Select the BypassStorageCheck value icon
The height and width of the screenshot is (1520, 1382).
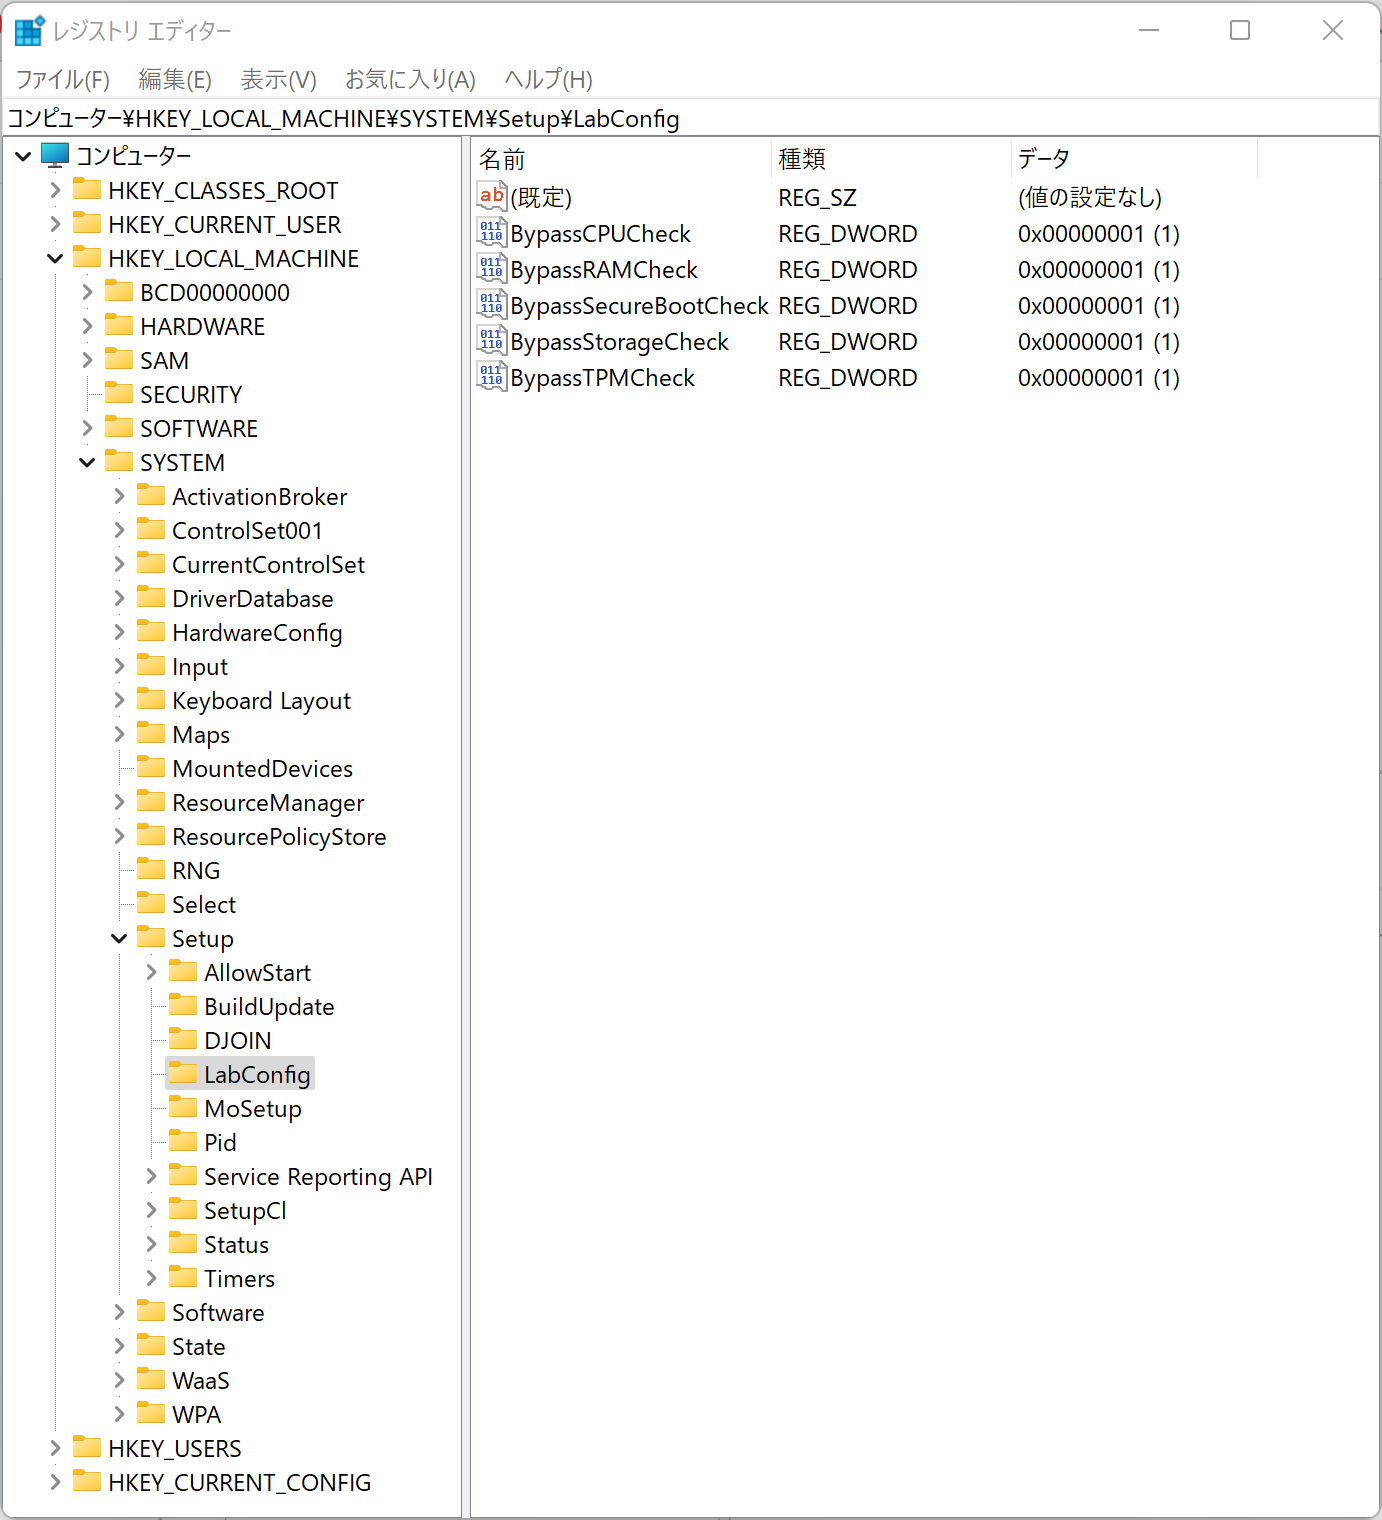pos(491,341)
